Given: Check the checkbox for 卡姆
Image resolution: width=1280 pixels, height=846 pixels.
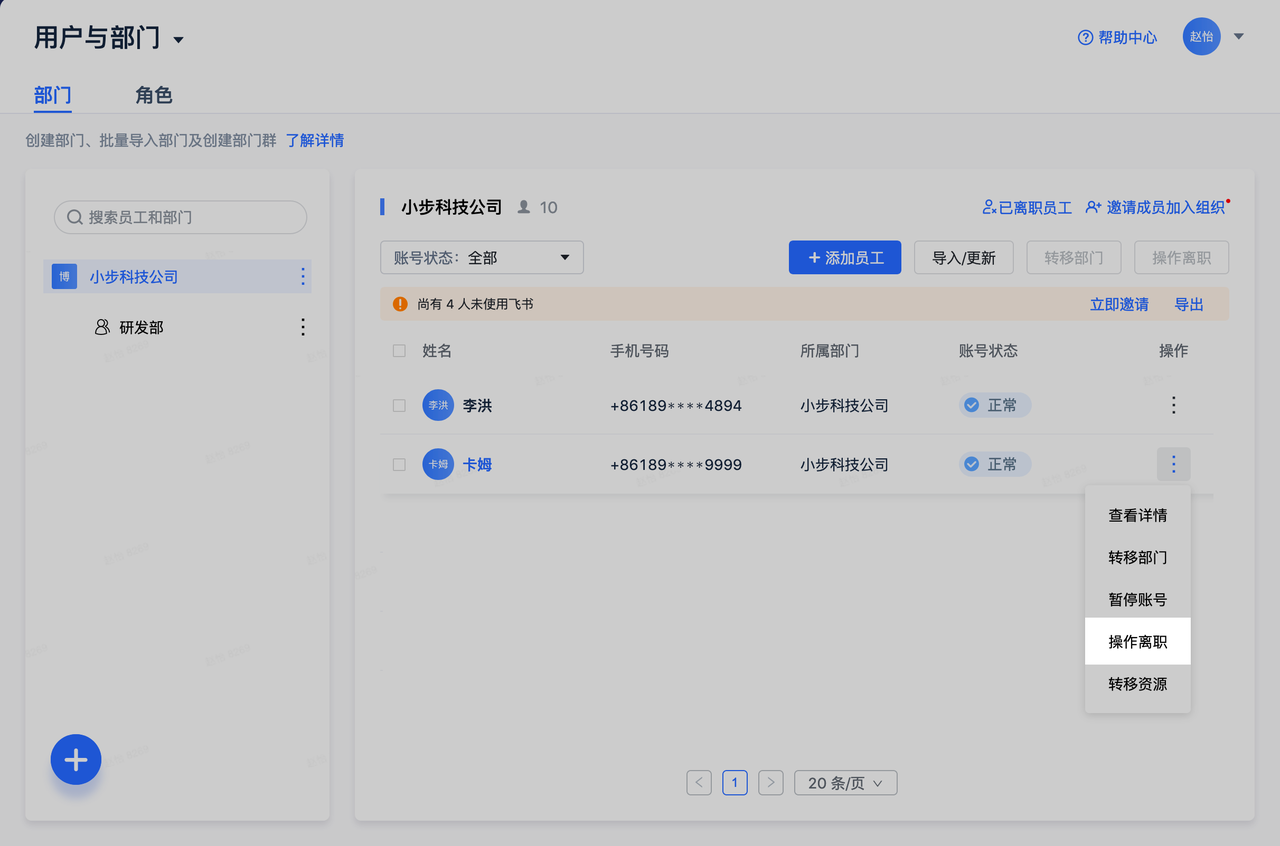Looking at the screenshot, I should coord(399,464).
